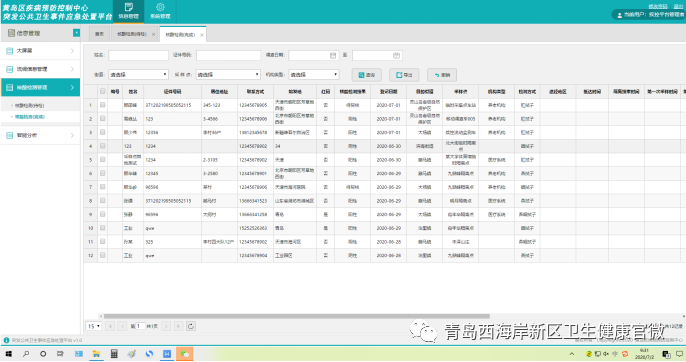Click the 大屏展 sidebar icon

click(10, 51)
